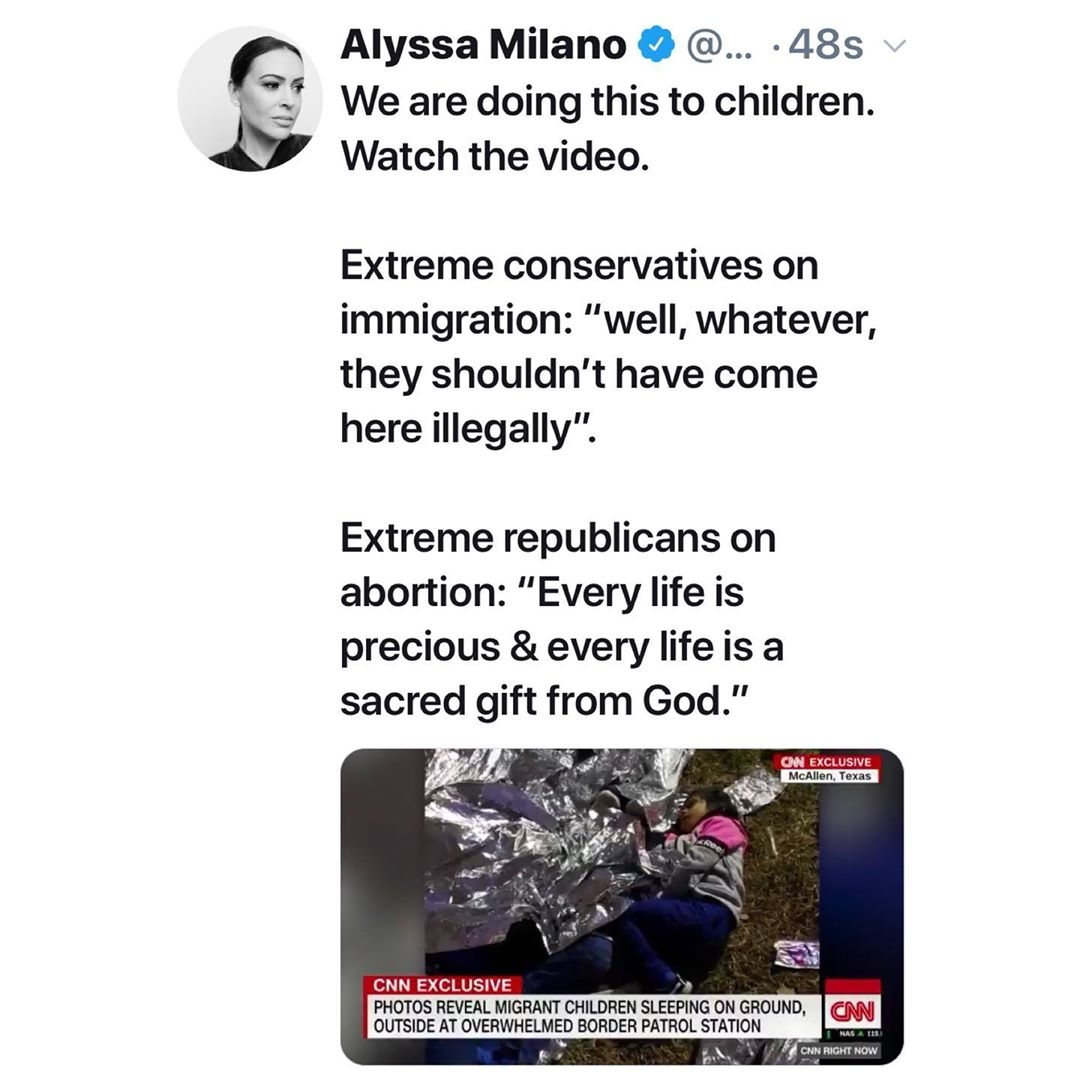This screenshot has height=1080, width=1080.
Task: Click the 'We are doing this to children' text
Action: pos(608,102)
